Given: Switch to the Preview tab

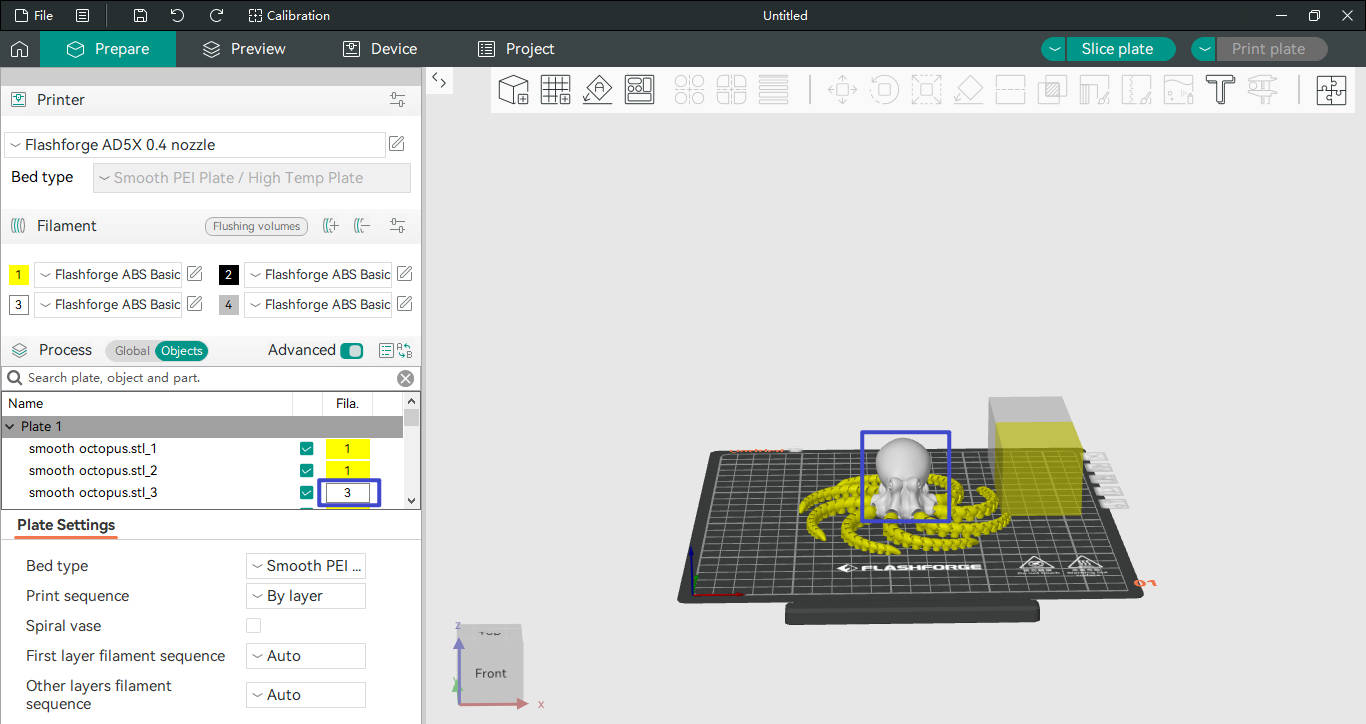Looking at the screenshot, I should 244,49.
